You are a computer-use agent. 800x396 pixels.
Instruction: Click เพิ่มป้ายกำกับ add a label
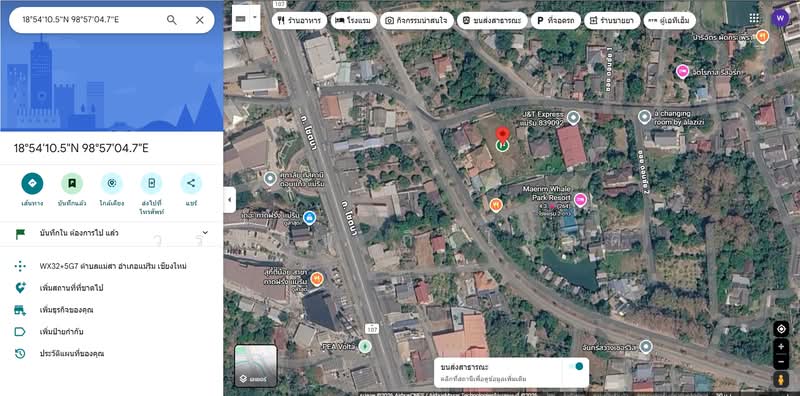point(112,332)
